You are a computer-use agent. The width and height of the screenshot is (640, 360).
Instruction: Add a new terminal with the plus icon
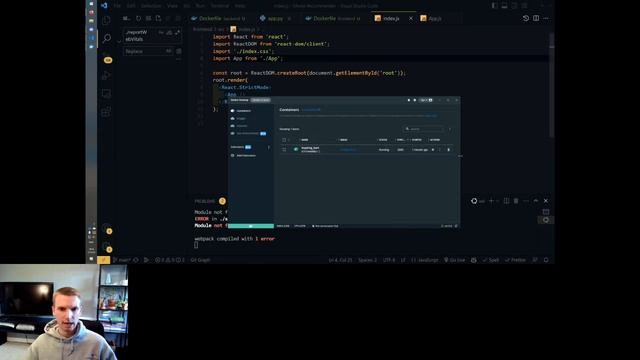pos(491,201)
